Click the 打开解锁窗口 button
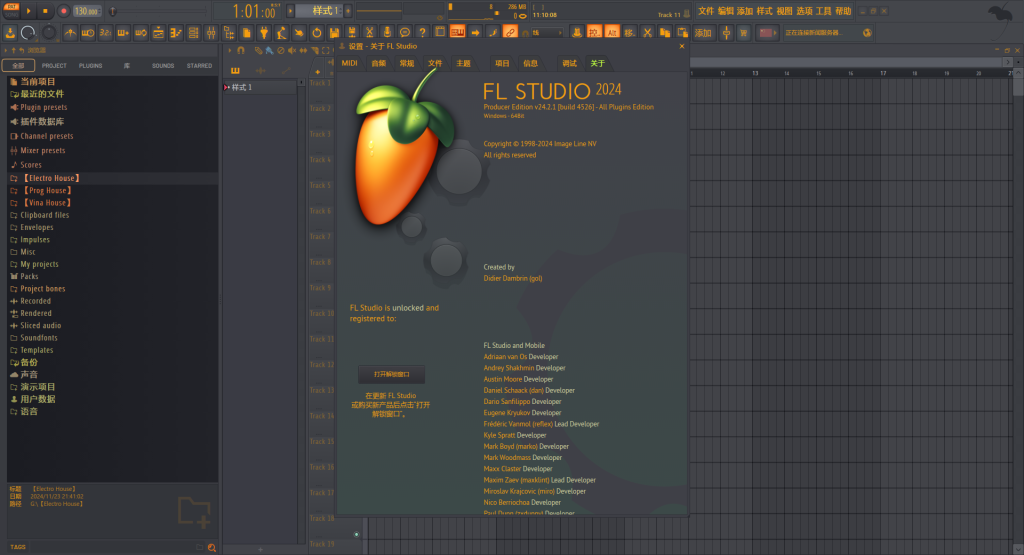 (391, 374)
